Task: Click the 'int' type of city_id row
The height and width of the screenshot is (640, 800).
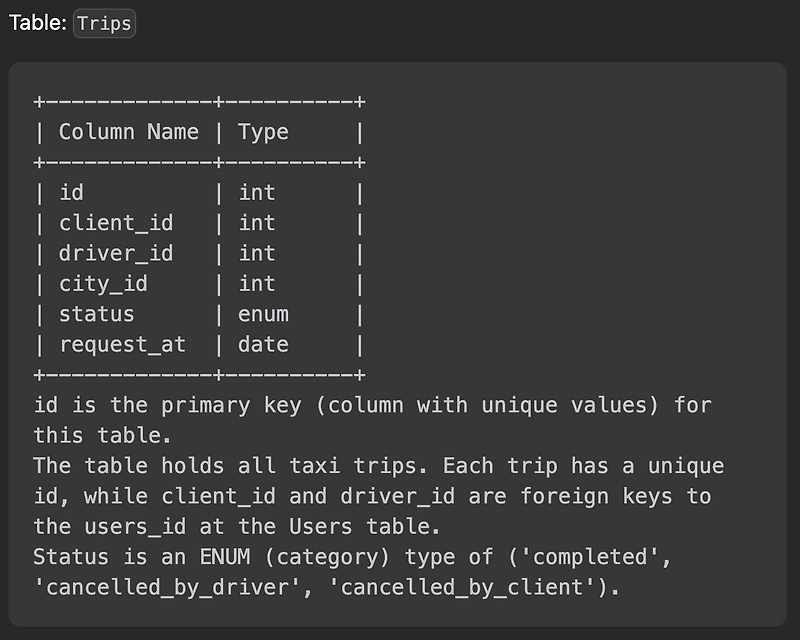Action: pos(257,284)
